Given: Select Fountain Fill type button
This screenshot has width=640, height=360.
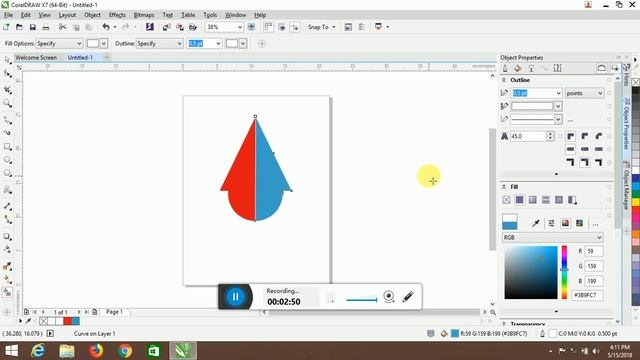Looking at the screenshot, I should point(532,200).
